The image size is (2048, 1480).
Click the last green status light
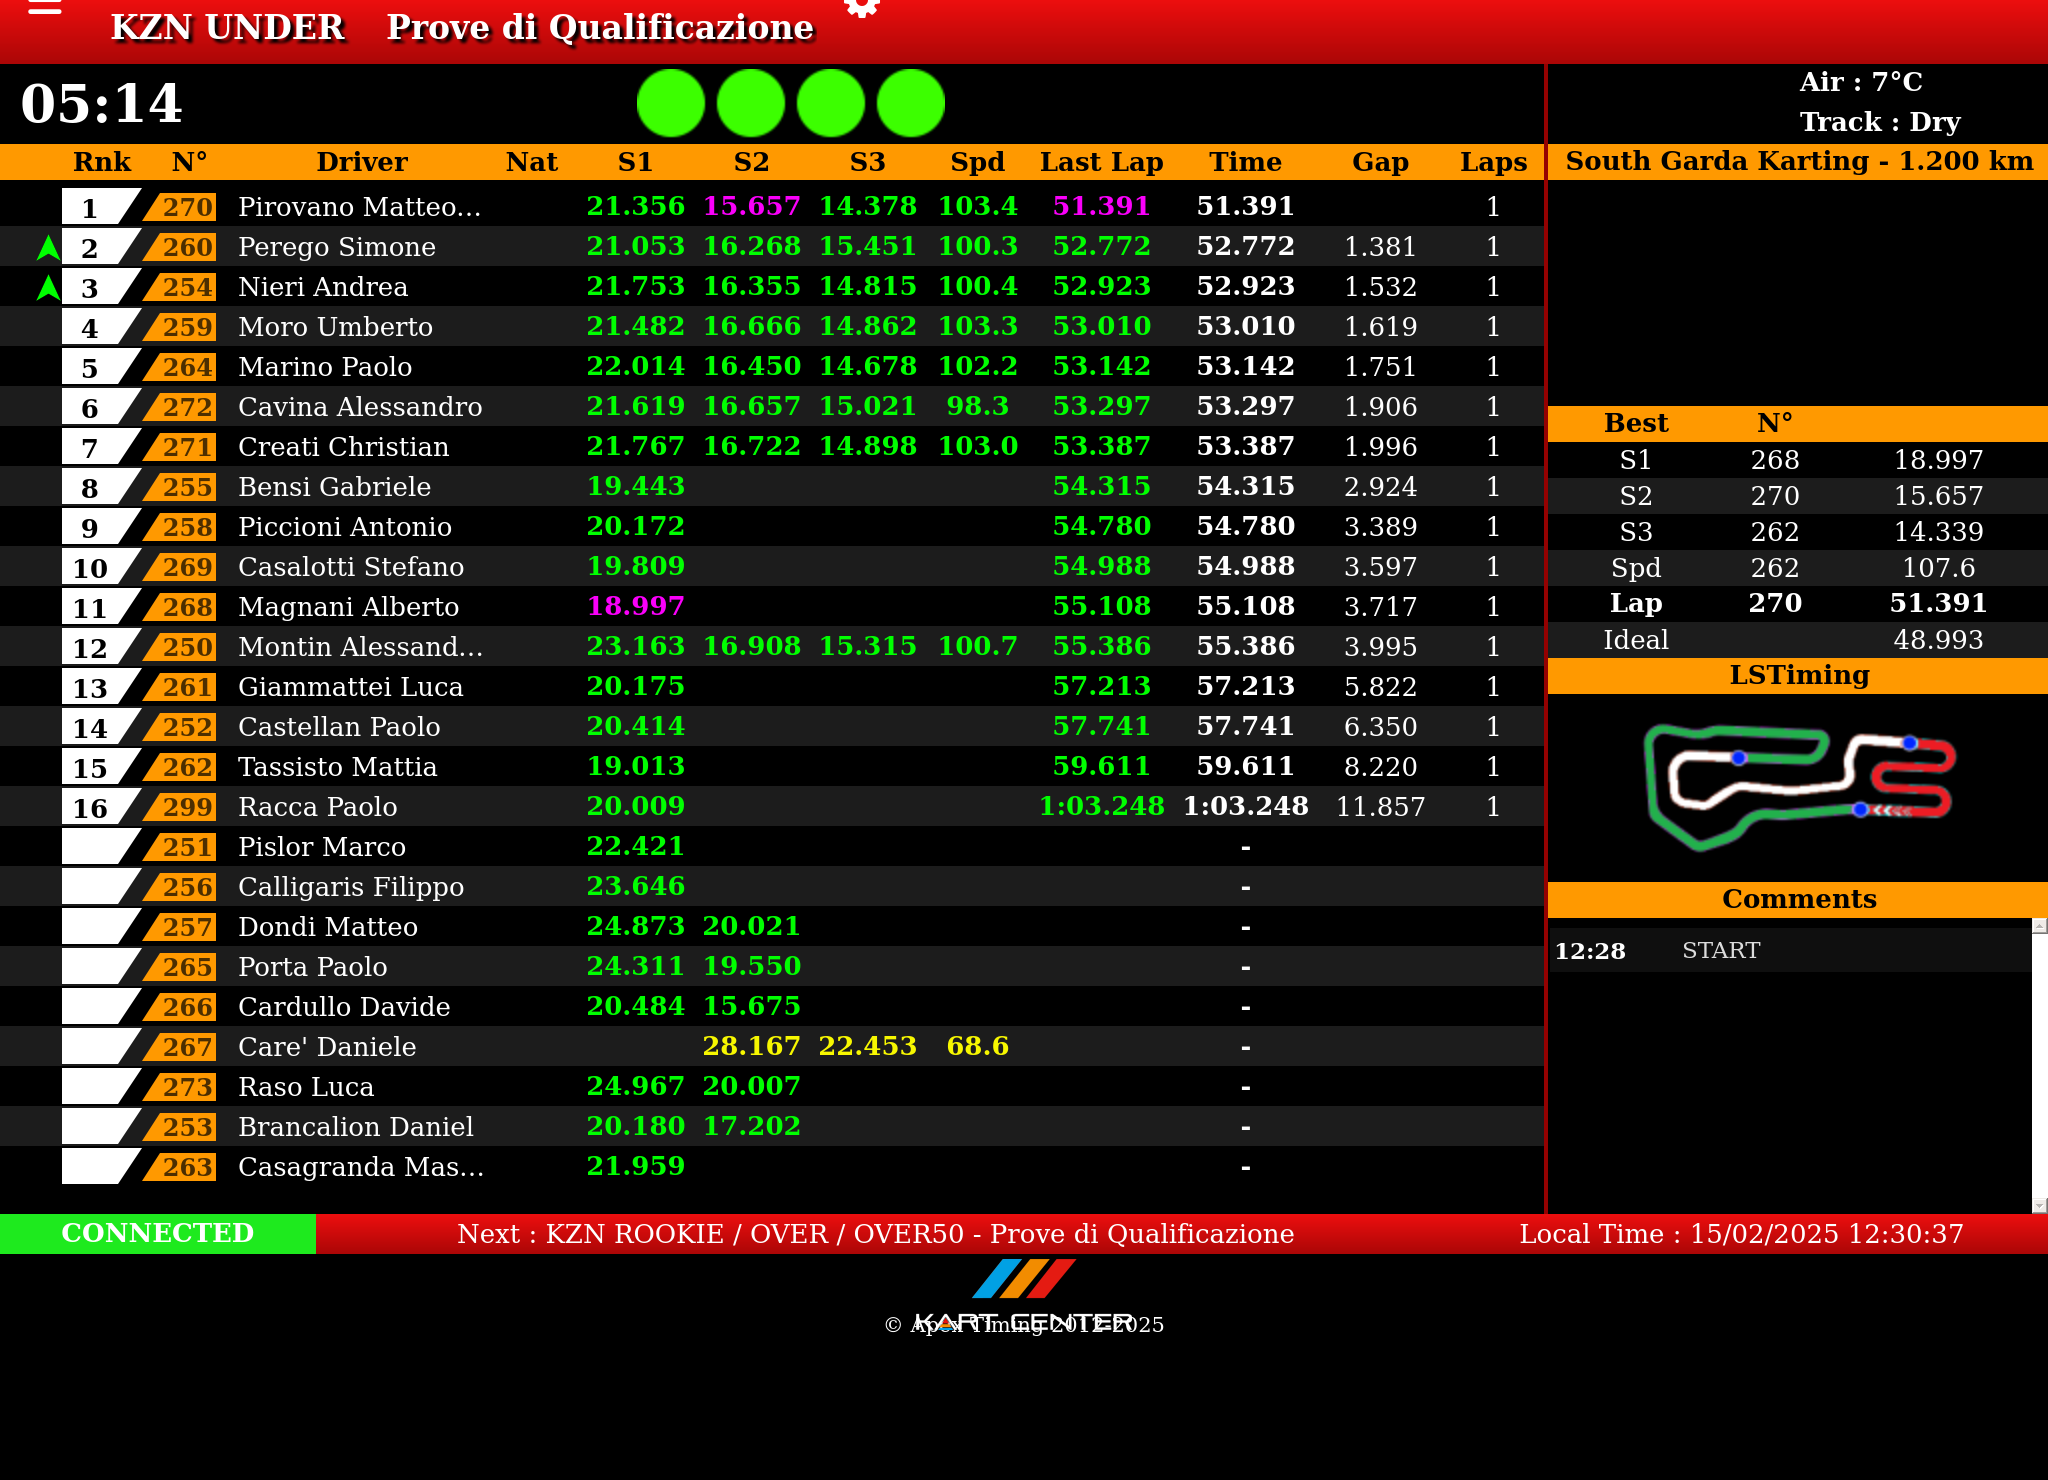(x=911, y=103)
